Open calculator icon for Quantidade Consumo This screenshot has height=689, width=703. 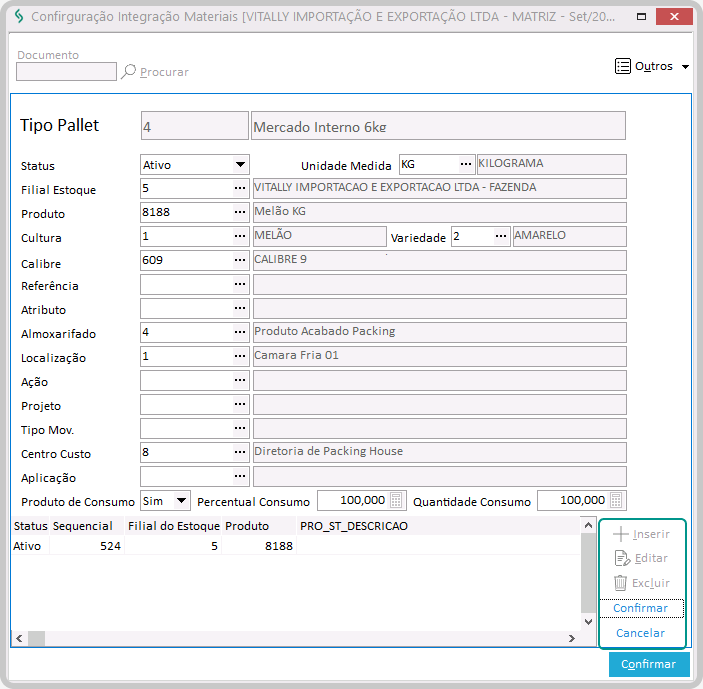coord(617,500)
